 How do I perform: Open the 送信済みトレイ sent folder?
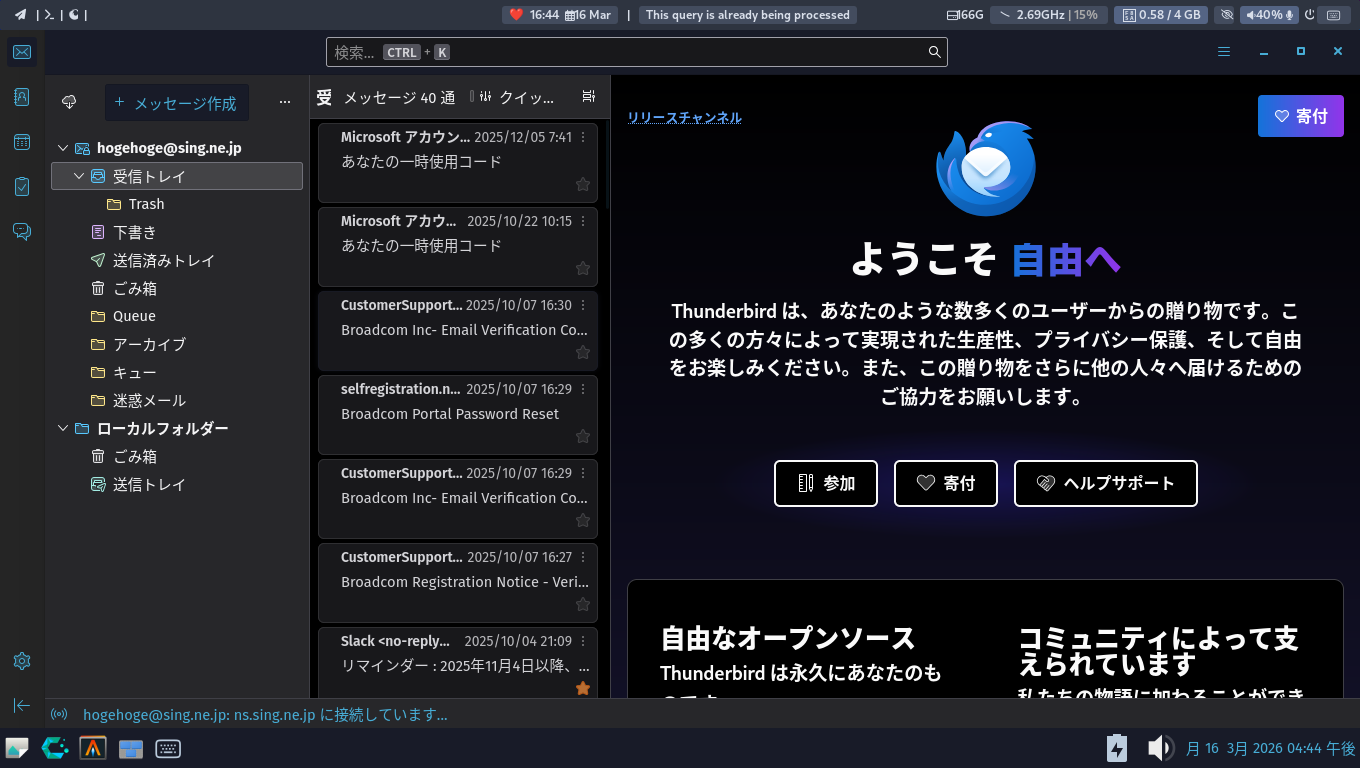tap(177, 260)
